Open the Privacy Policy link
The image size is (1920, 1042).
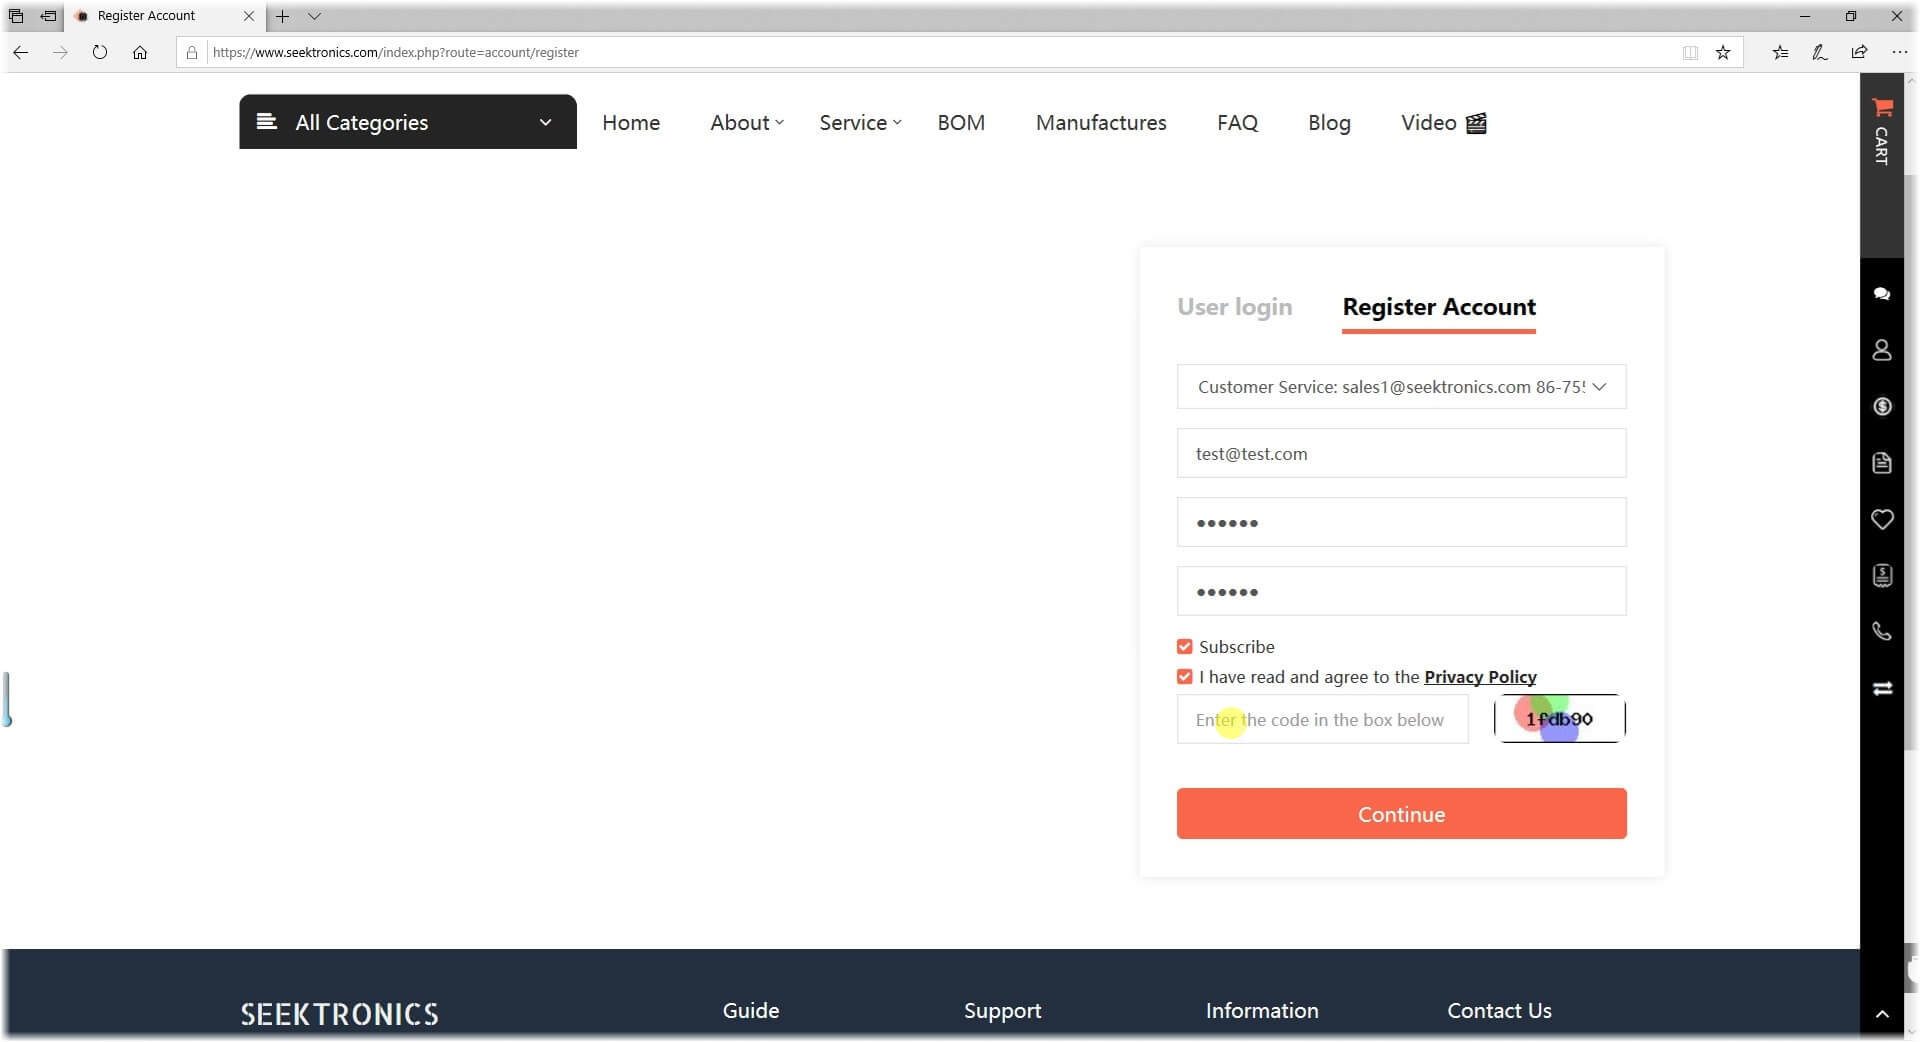(1480, 677)
